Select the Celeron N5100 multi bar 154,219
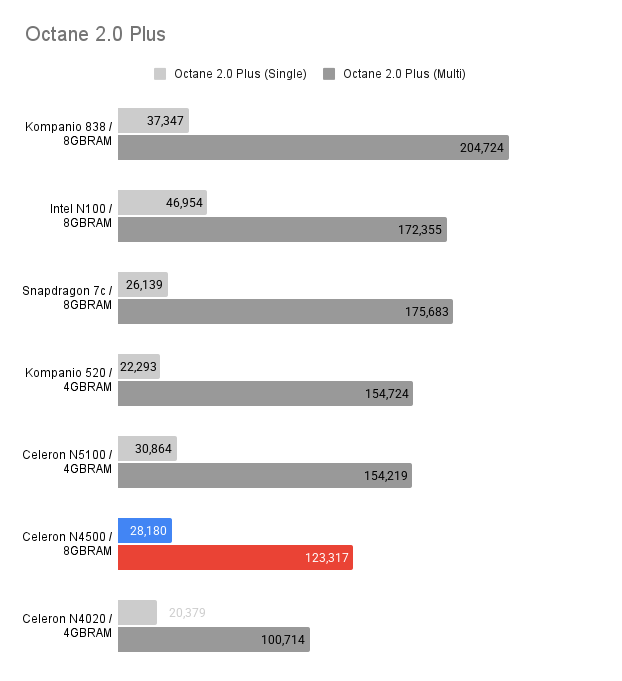The width and height of the screenshot is (622, 681). 265,476
